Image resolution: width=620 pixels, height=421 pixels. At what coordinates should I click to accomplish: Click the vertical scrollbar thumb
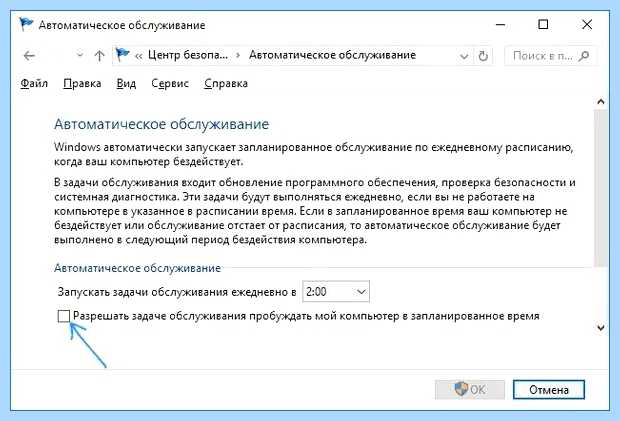[601, 189]
